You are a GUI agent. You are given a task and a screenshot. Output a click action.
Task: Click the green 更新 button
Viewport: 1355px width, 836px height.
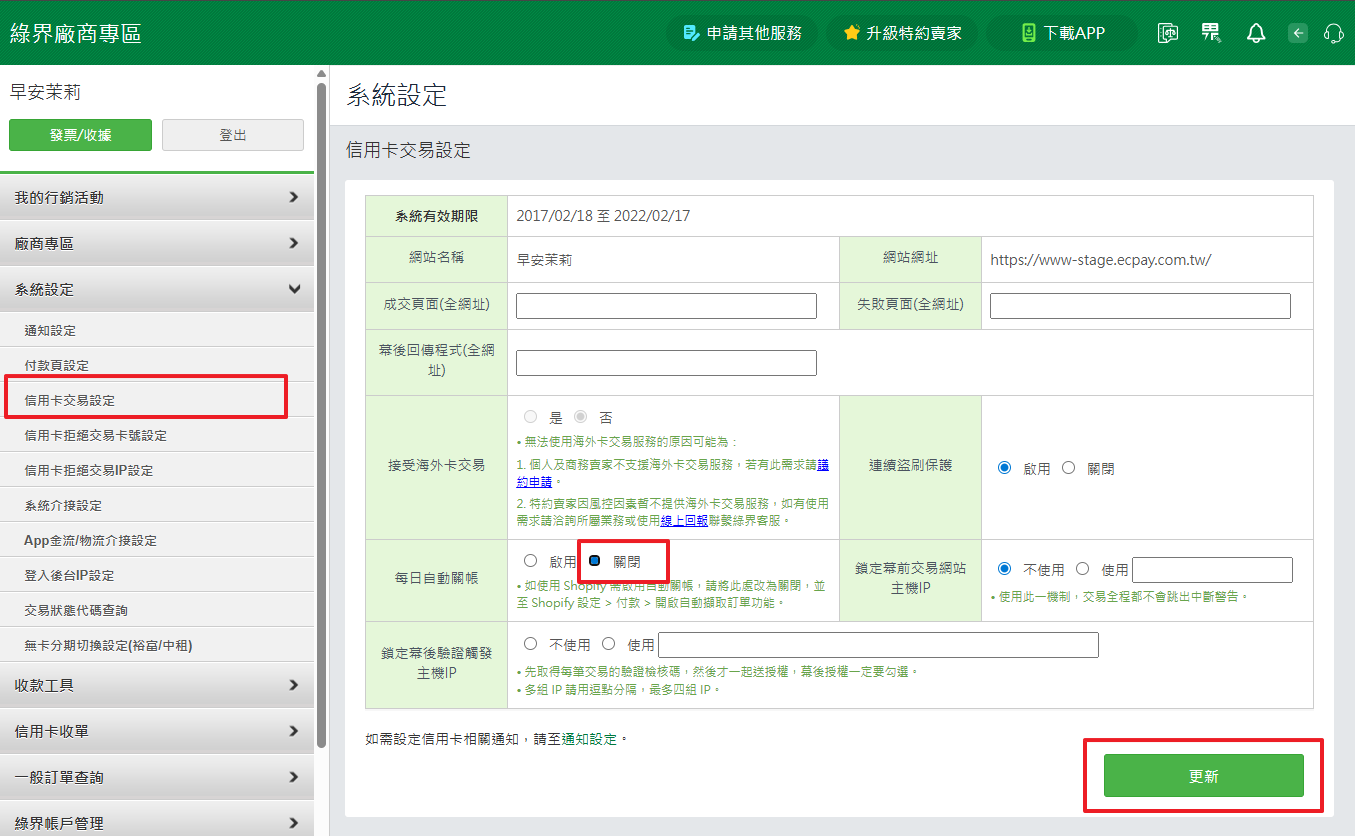pos(1203,776)
